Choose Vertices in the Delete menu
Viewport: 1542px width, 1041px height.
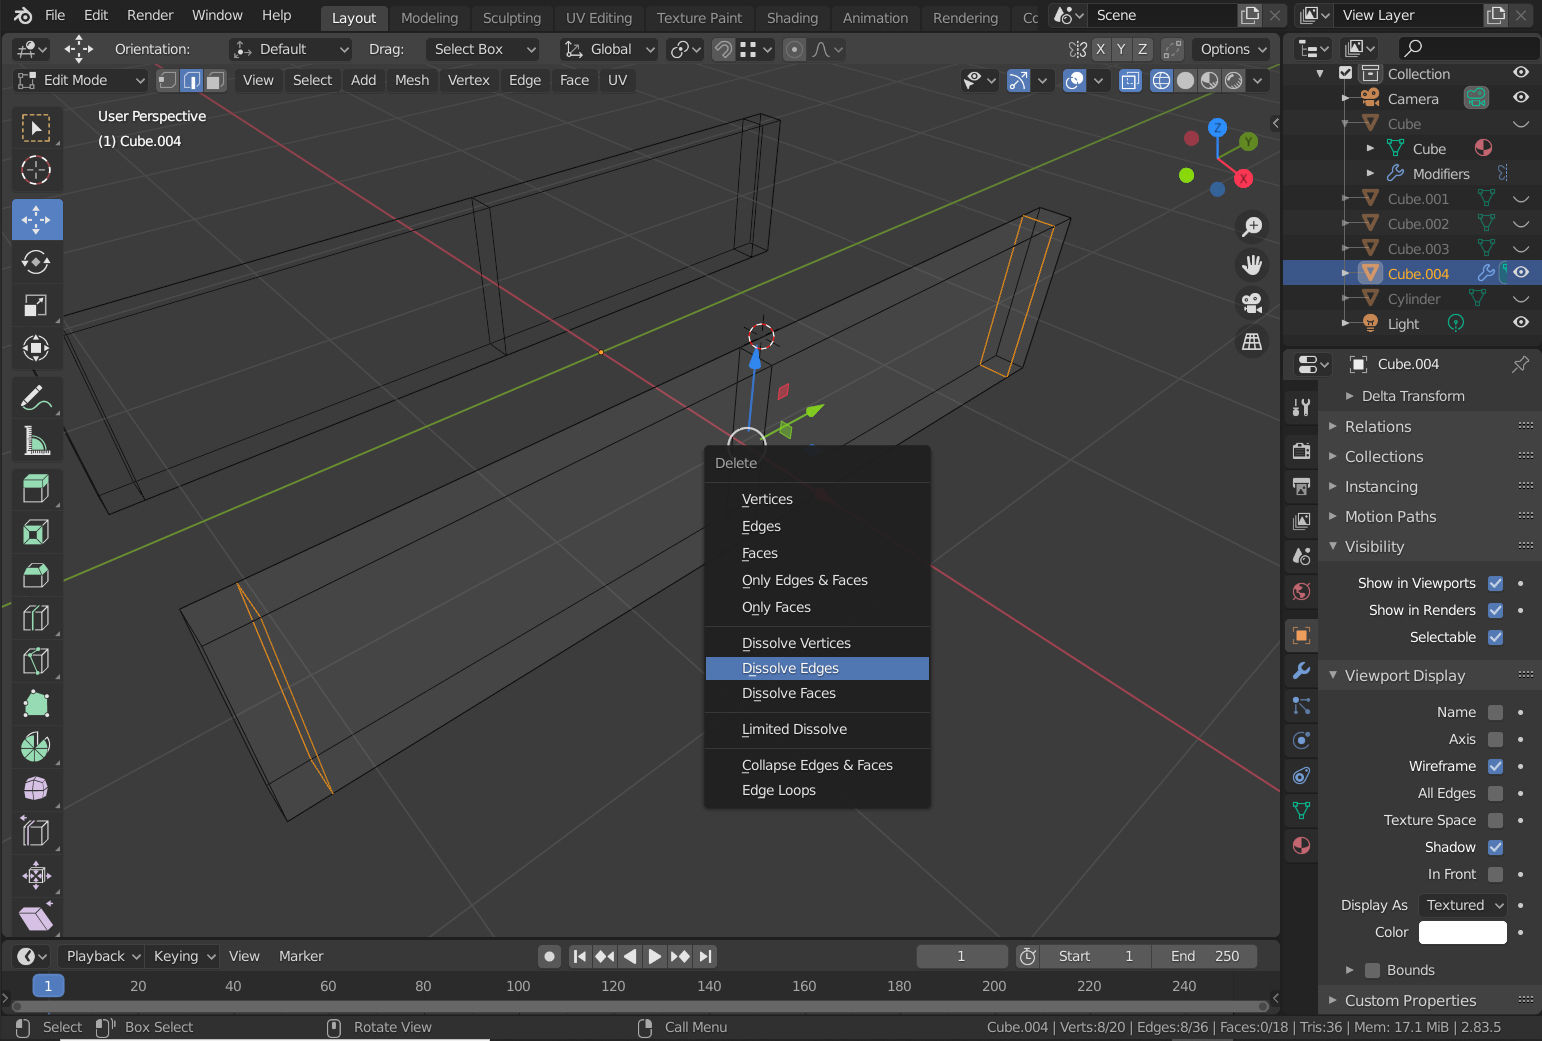tap(817, 499)
